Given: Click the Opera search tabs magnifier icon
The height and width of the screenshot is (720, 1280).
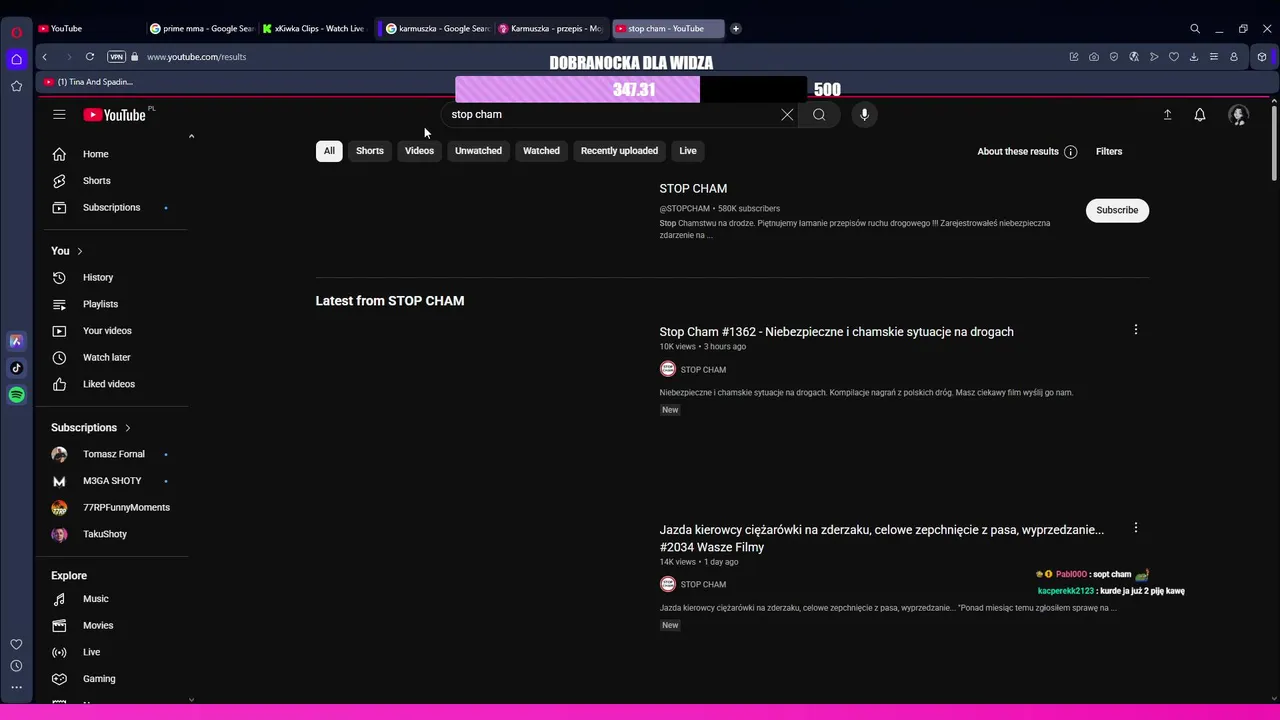Looking at the screenshot, I should point(1195,29).
